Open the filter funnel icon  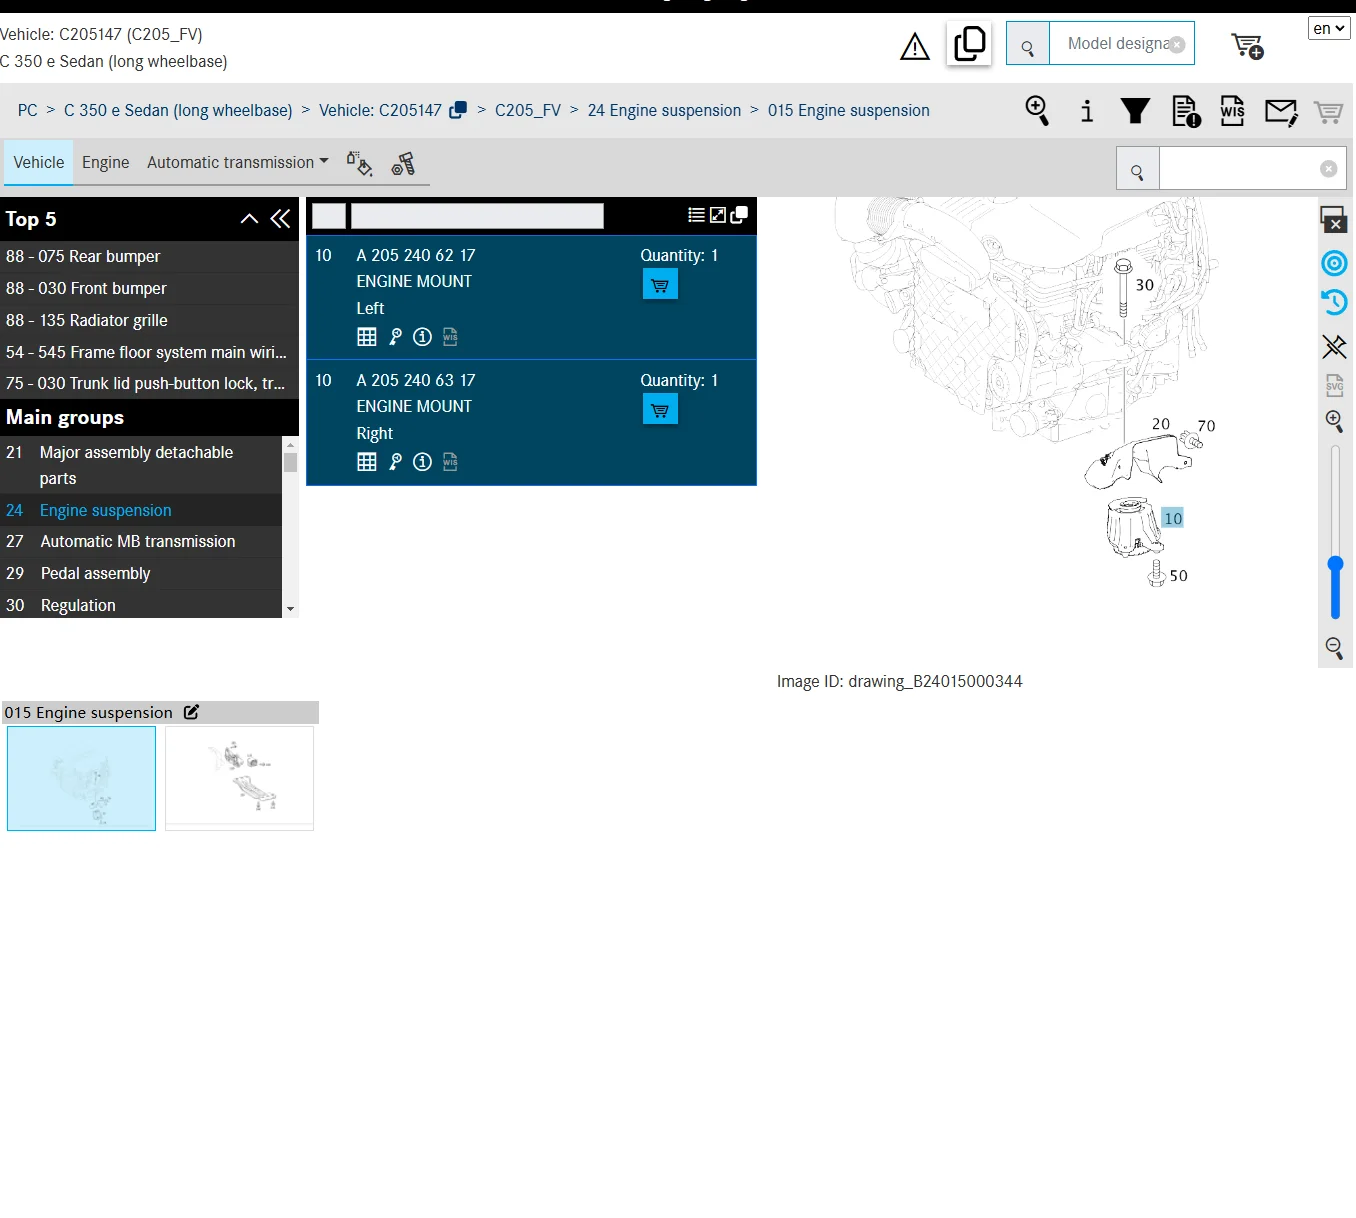point(1135,111)
